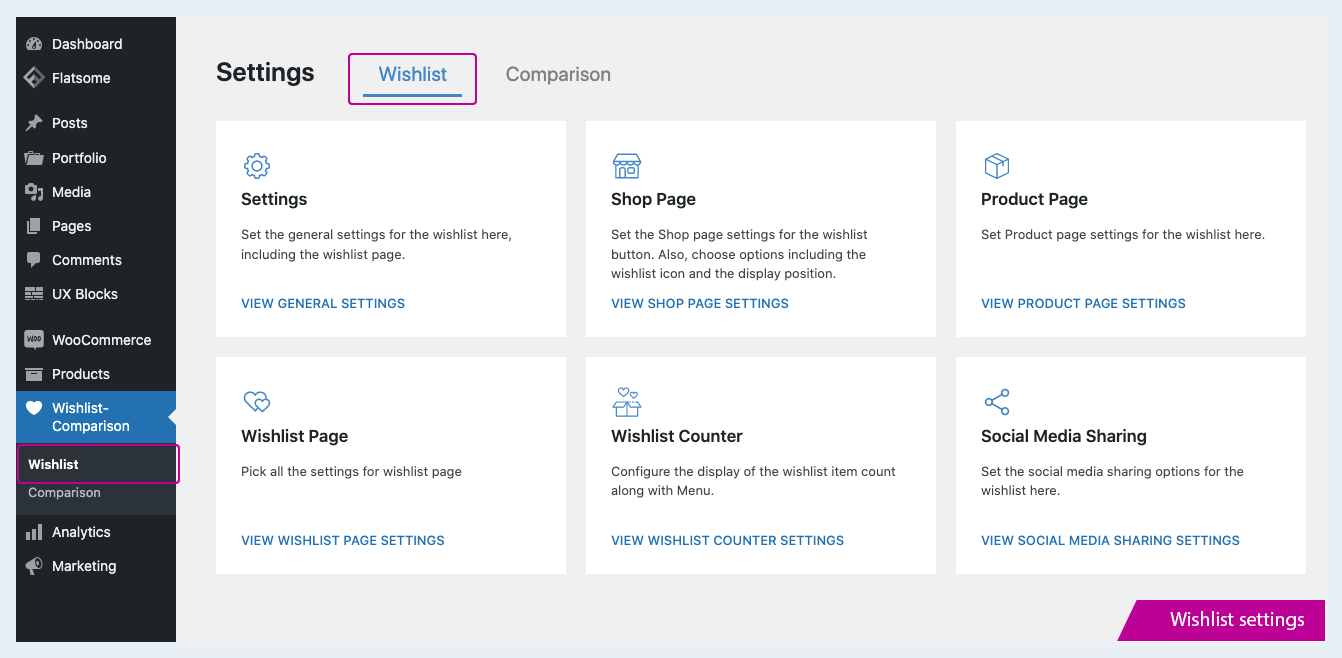Click the Product Page card heading
Viewport: 1342px width, 658px height.
(1034, 199)
